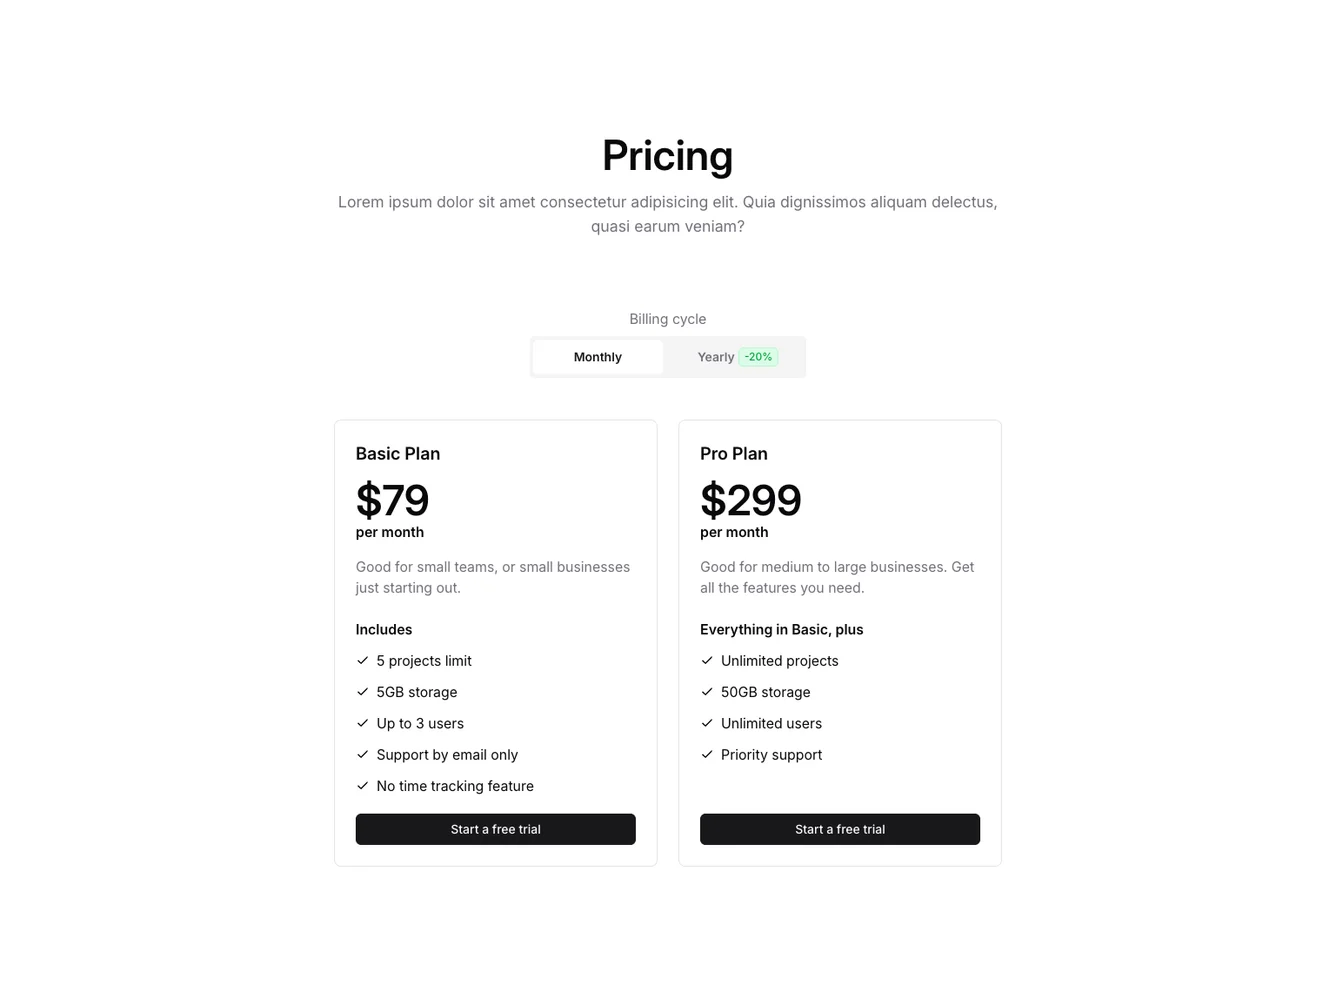Click the checkmark near 'Priority support'
Screen dimensions: 1336x1002
707,754
